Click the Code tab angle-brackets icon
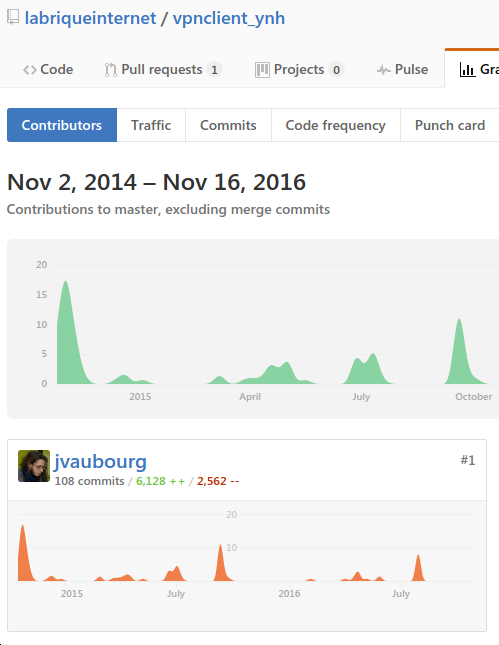Image resolution: width=499 pixels, height=645 pixels. coord(30,70)
